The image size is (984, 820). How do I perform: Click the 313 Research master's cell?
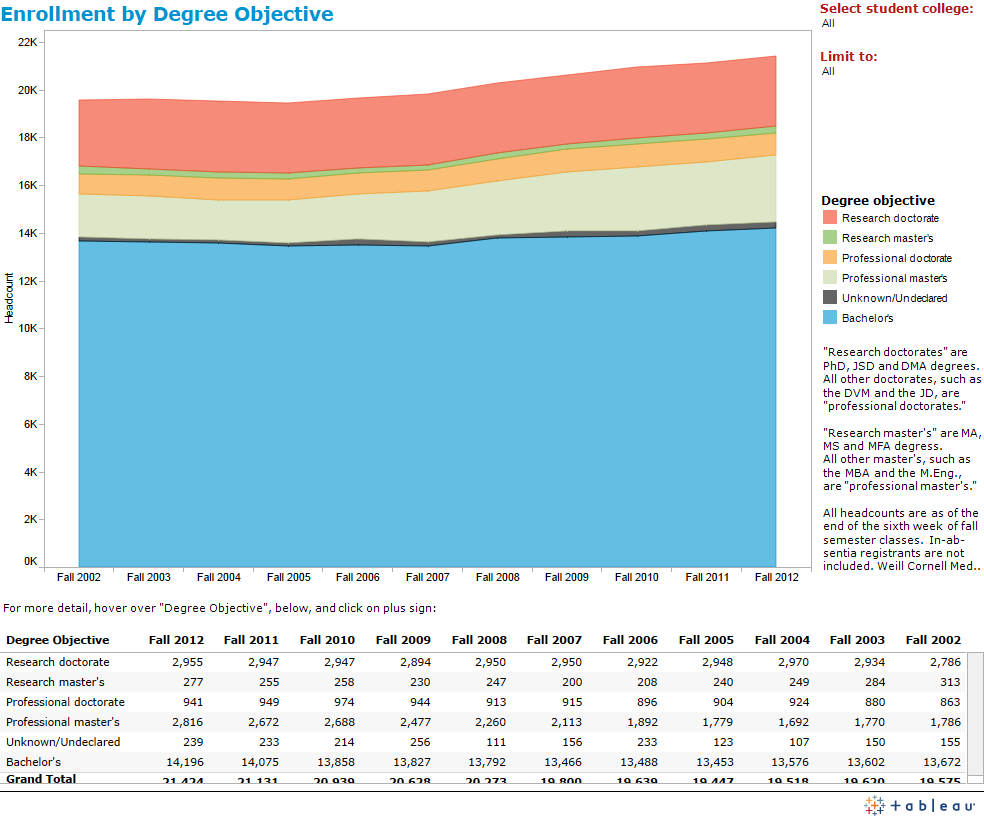click(950, 682)
